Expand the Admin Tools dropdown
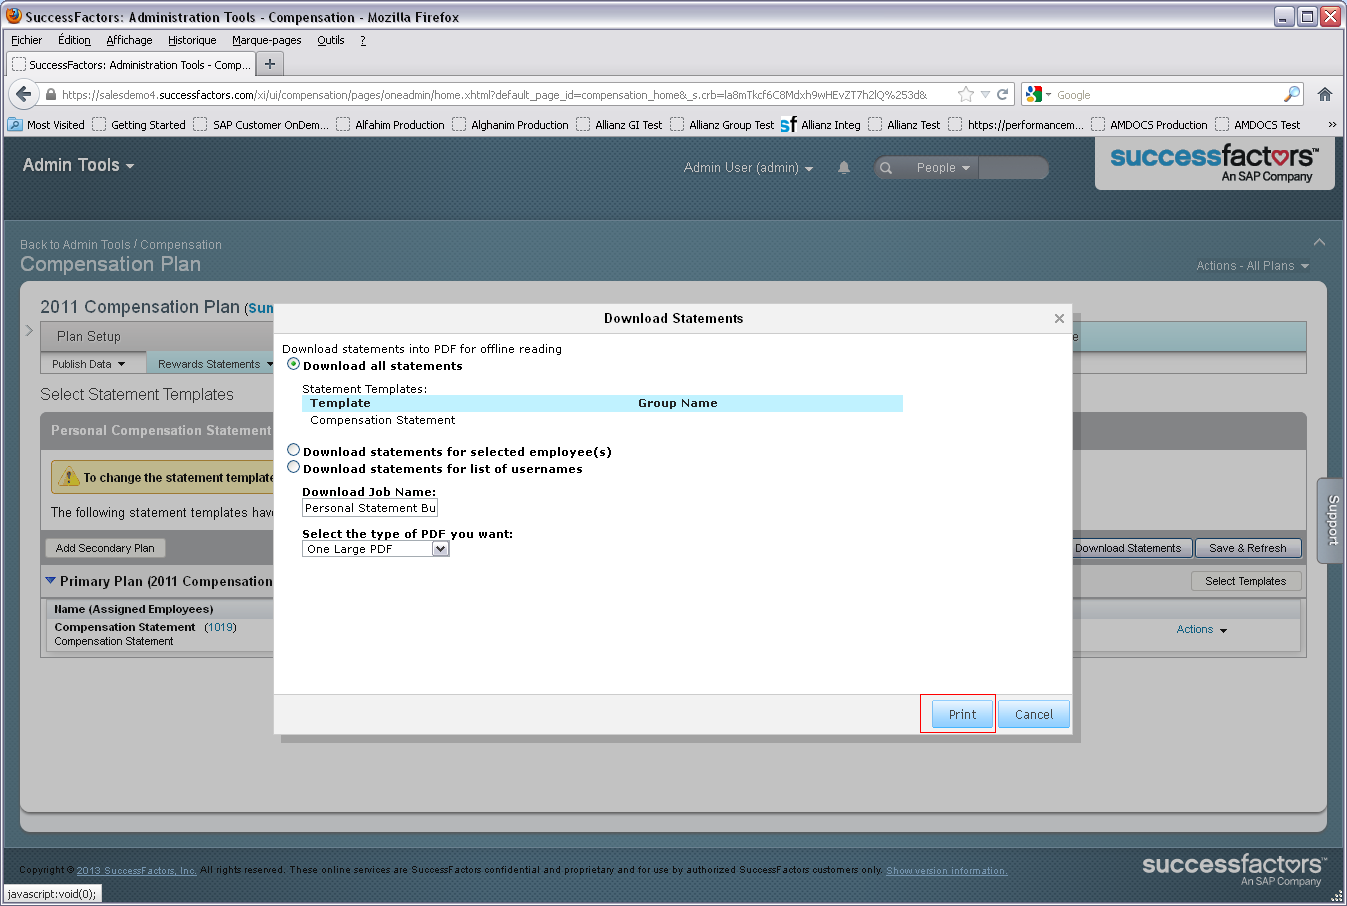 point(79,165)
